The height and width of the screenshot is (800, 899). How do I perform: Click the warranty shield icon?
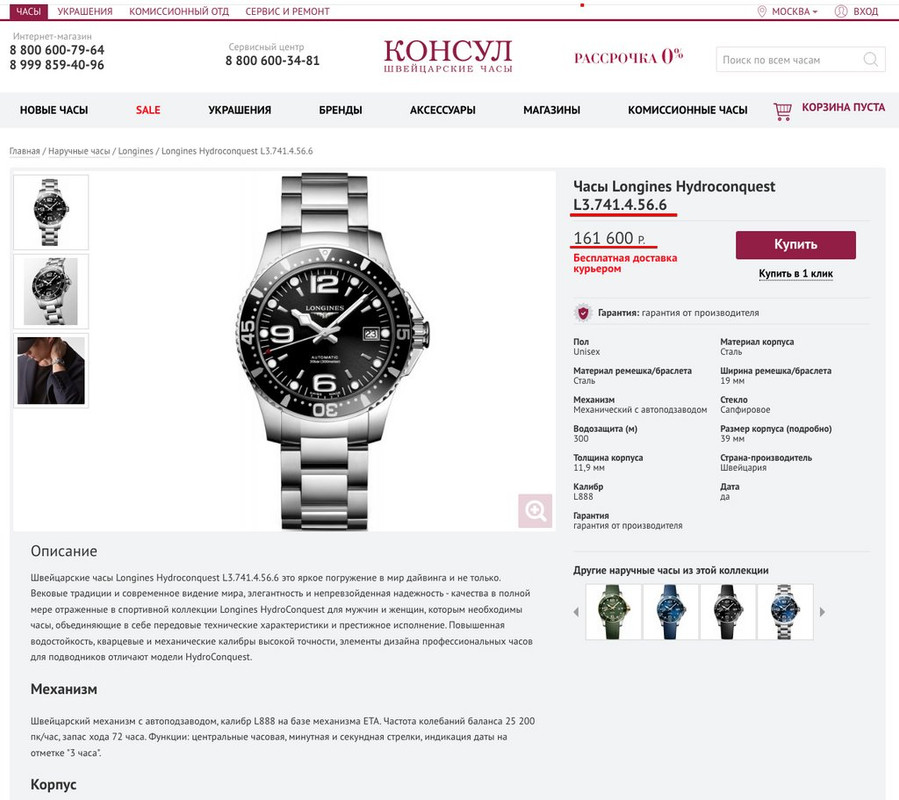[583, 313]
